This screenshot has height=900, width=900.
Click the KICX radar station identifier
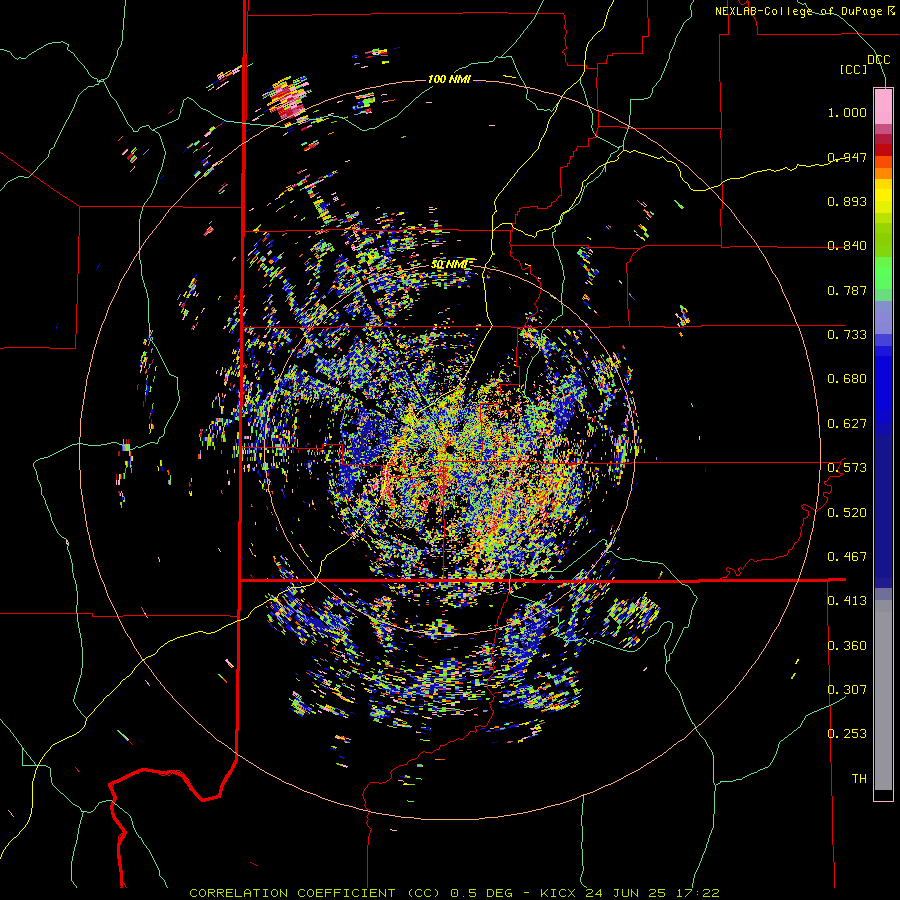[558, 893]
